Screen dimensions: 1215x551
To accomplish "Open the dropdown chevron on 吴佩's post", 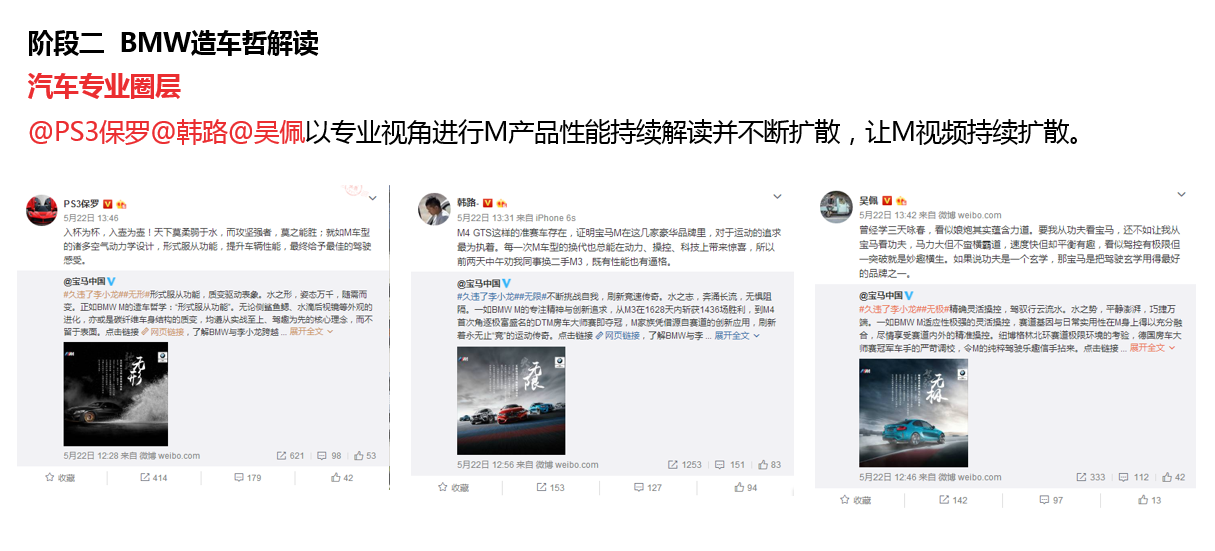I will 1180,194.
